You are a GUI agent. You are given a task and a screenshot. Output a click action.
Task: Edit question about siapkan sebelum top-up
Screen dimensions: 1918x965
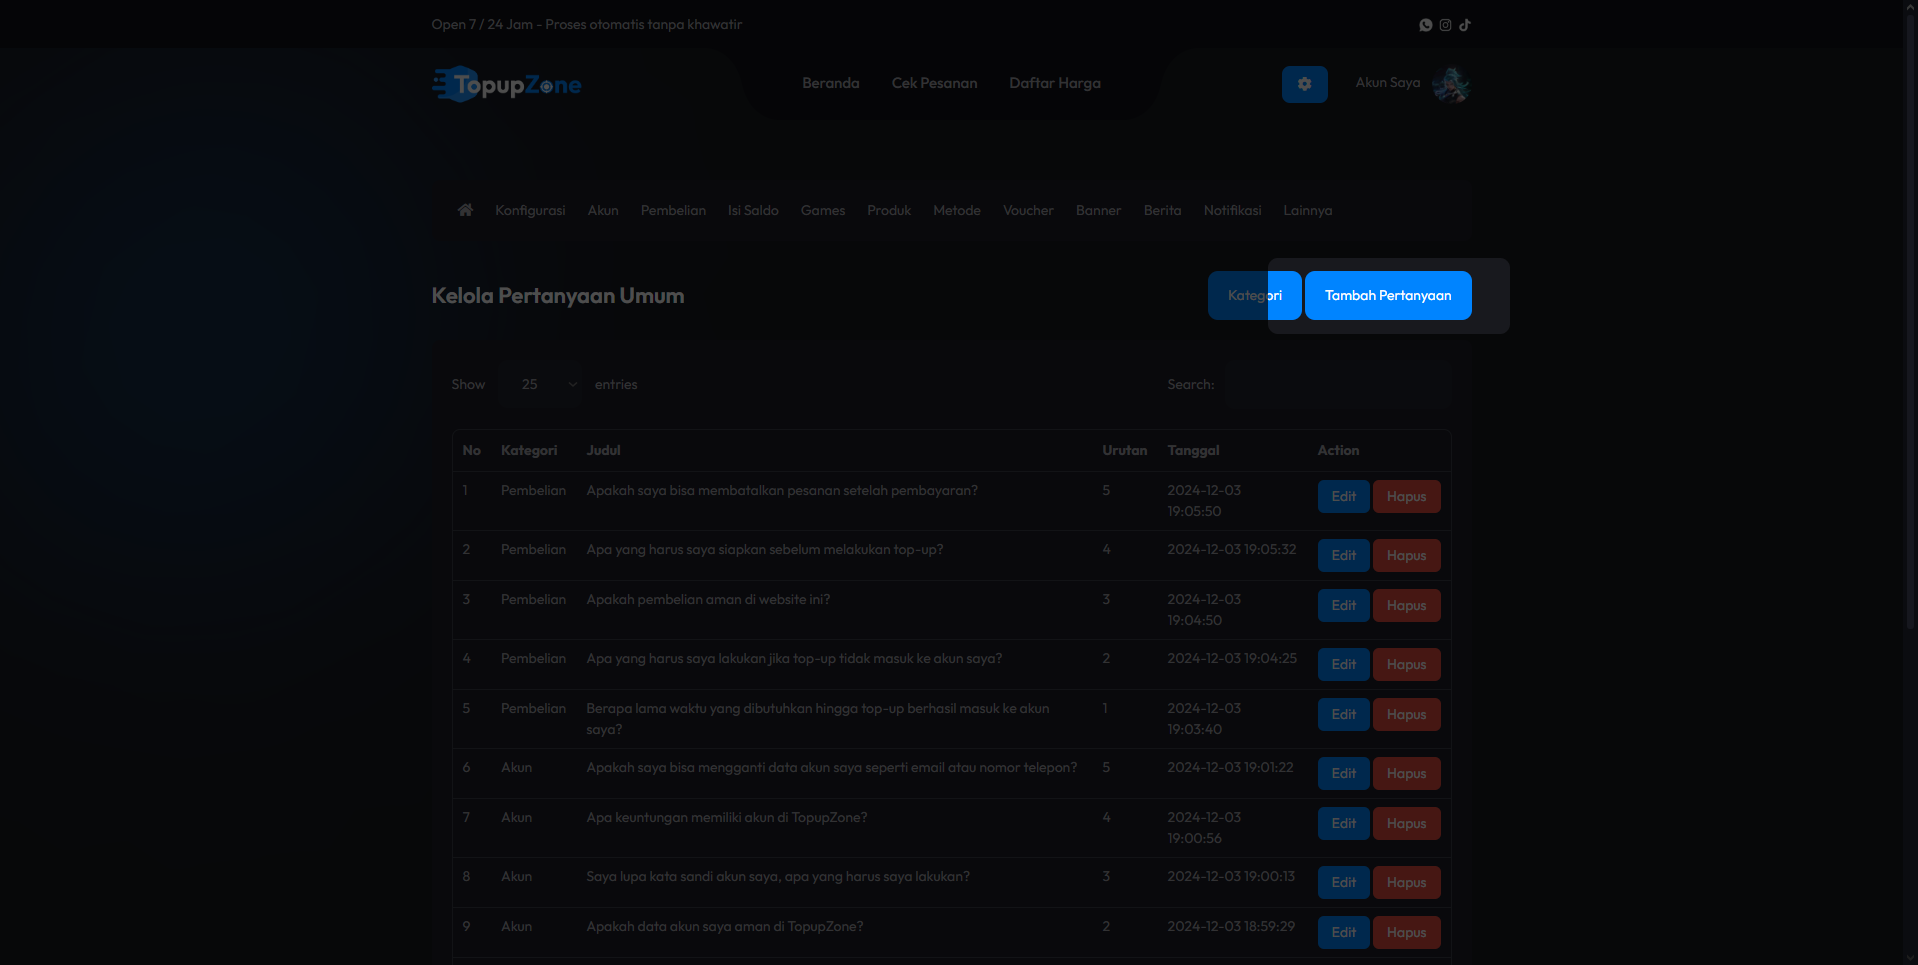1343,556
